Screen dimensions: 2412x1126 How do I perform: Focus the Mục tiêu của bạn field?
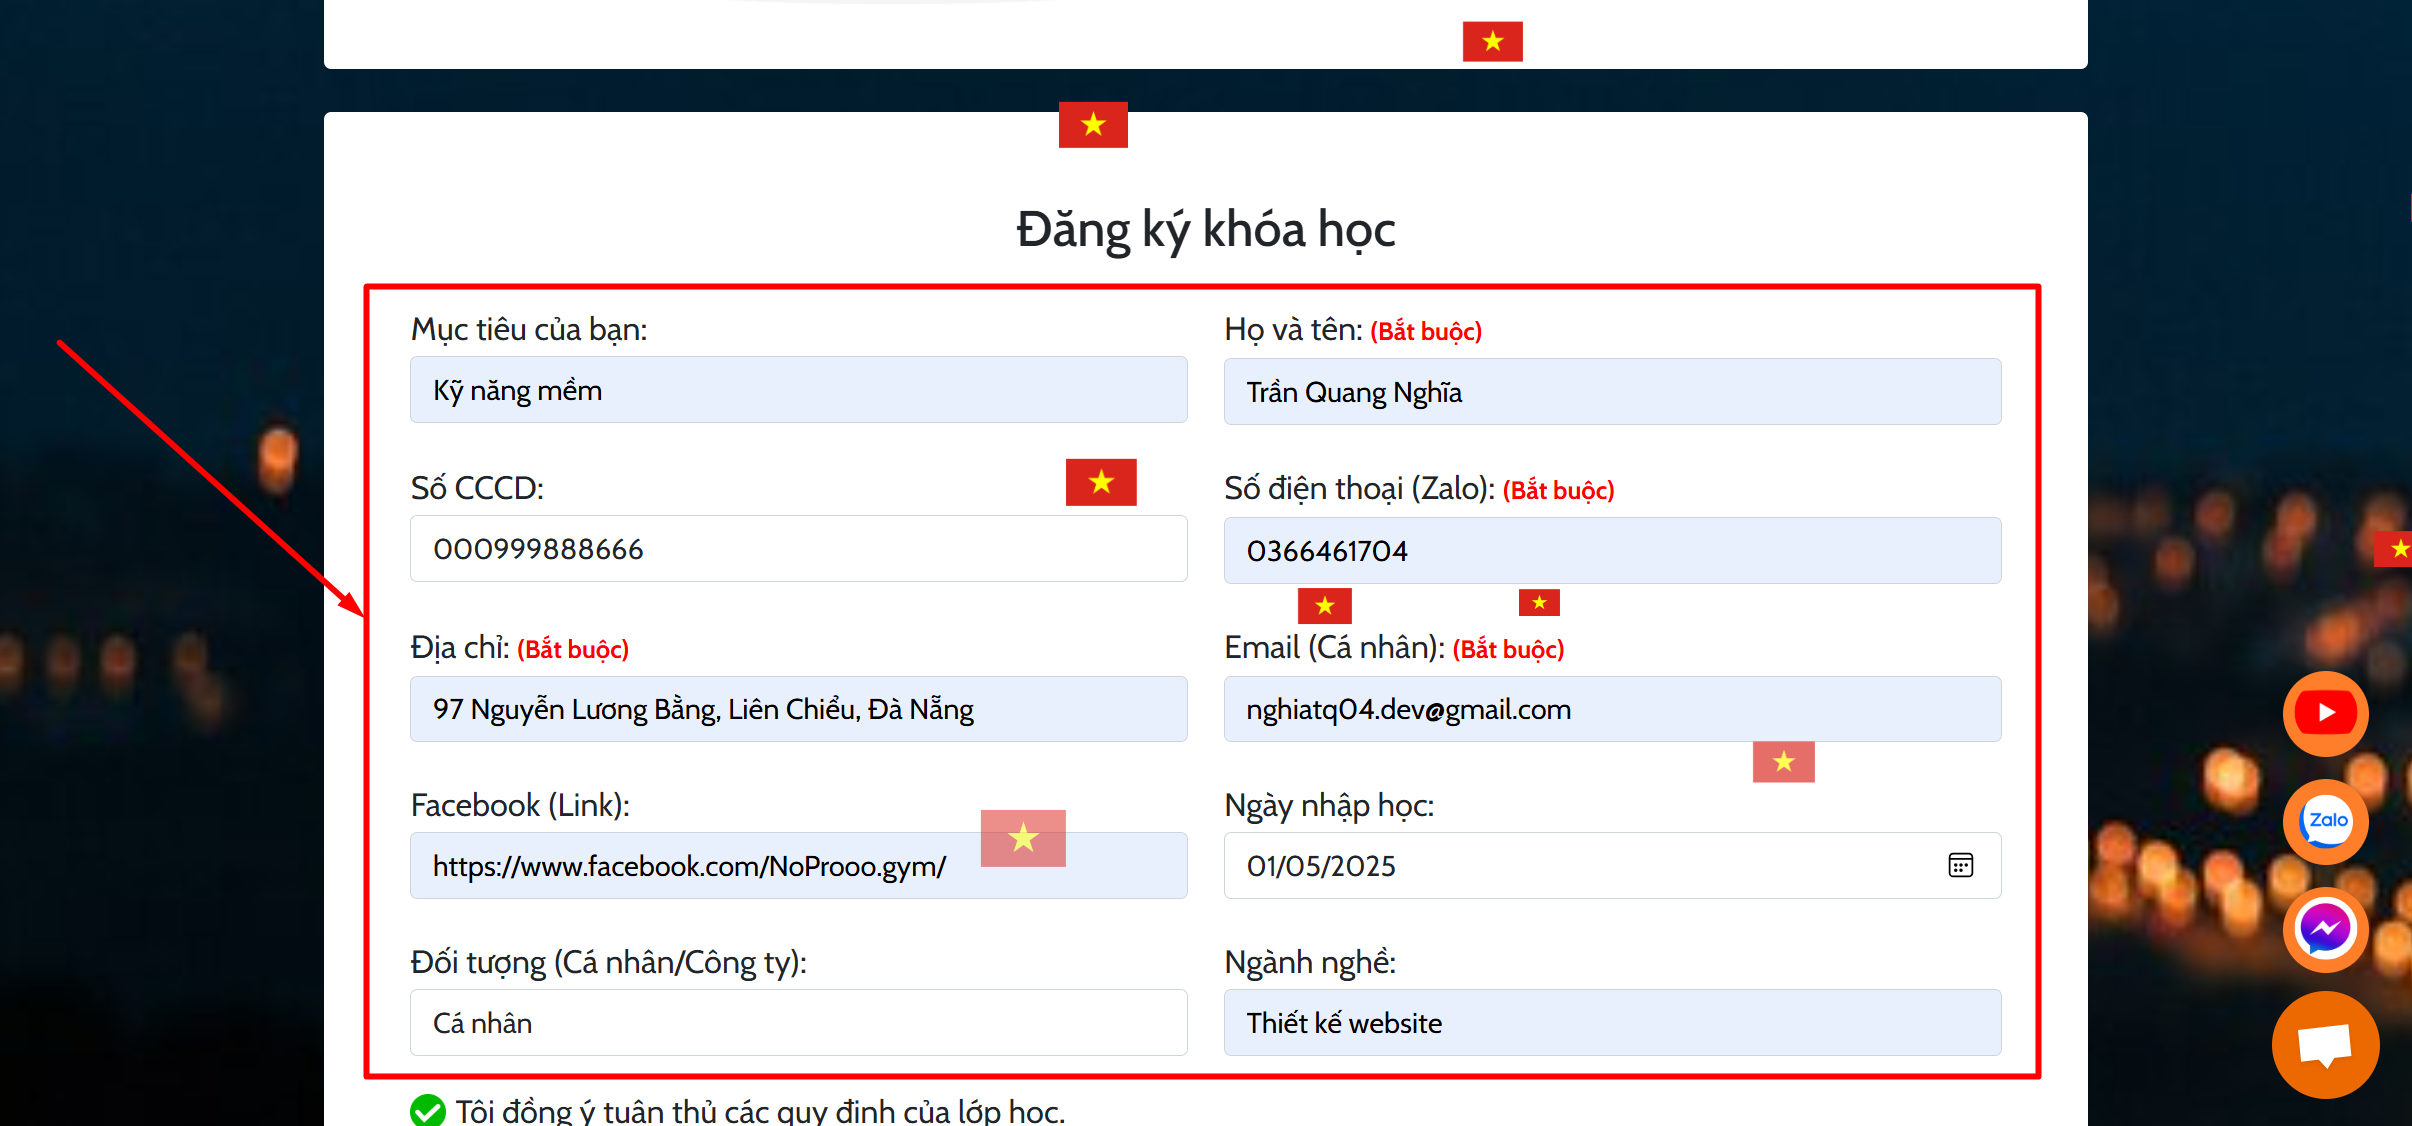click(x=798, y=390)
